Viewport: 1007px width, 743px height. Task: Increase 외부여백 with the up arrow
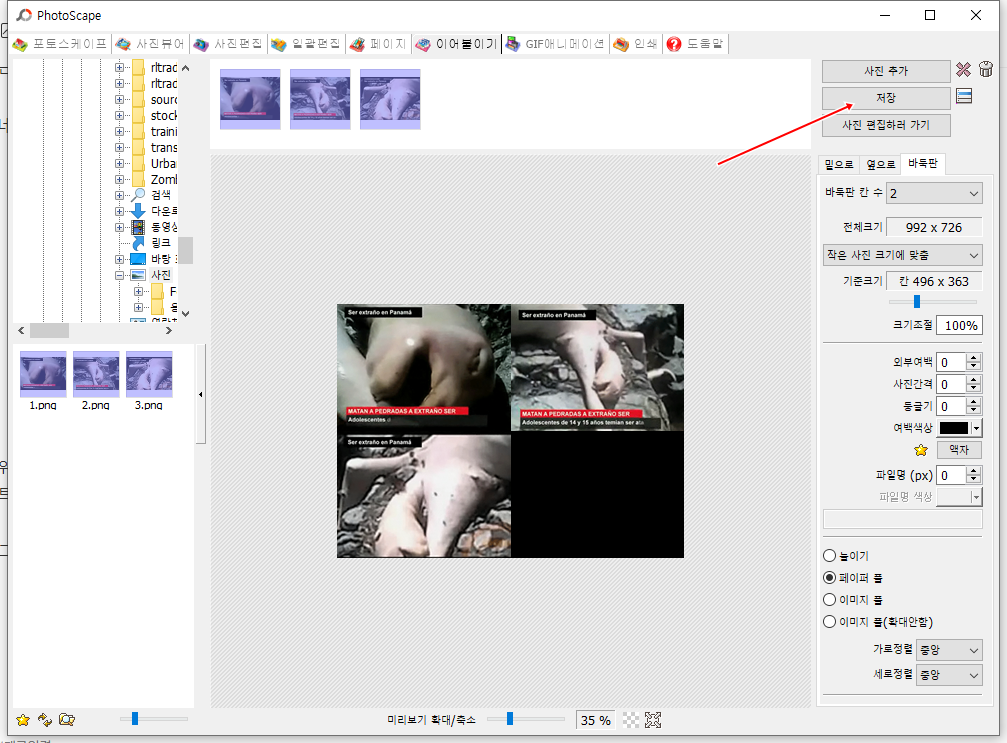pos(974,358)
